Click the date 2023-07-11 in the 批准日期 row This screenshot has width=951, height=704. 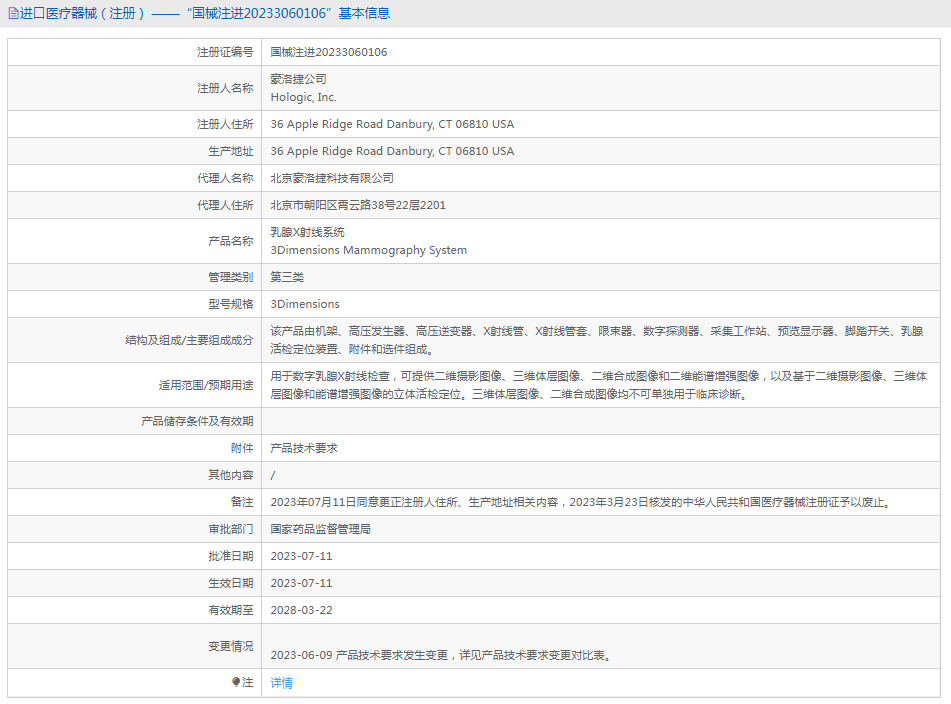(301, 556)
